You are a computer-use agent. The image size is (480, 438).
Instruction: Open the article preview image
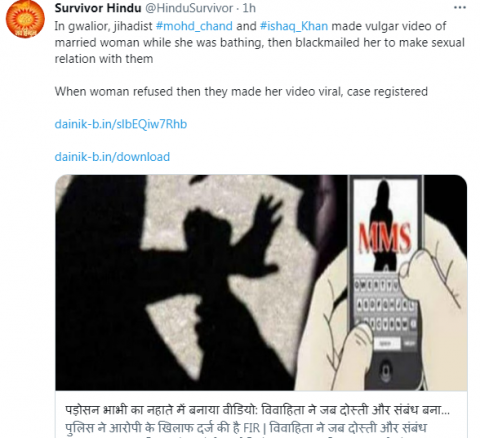[261, 282]
